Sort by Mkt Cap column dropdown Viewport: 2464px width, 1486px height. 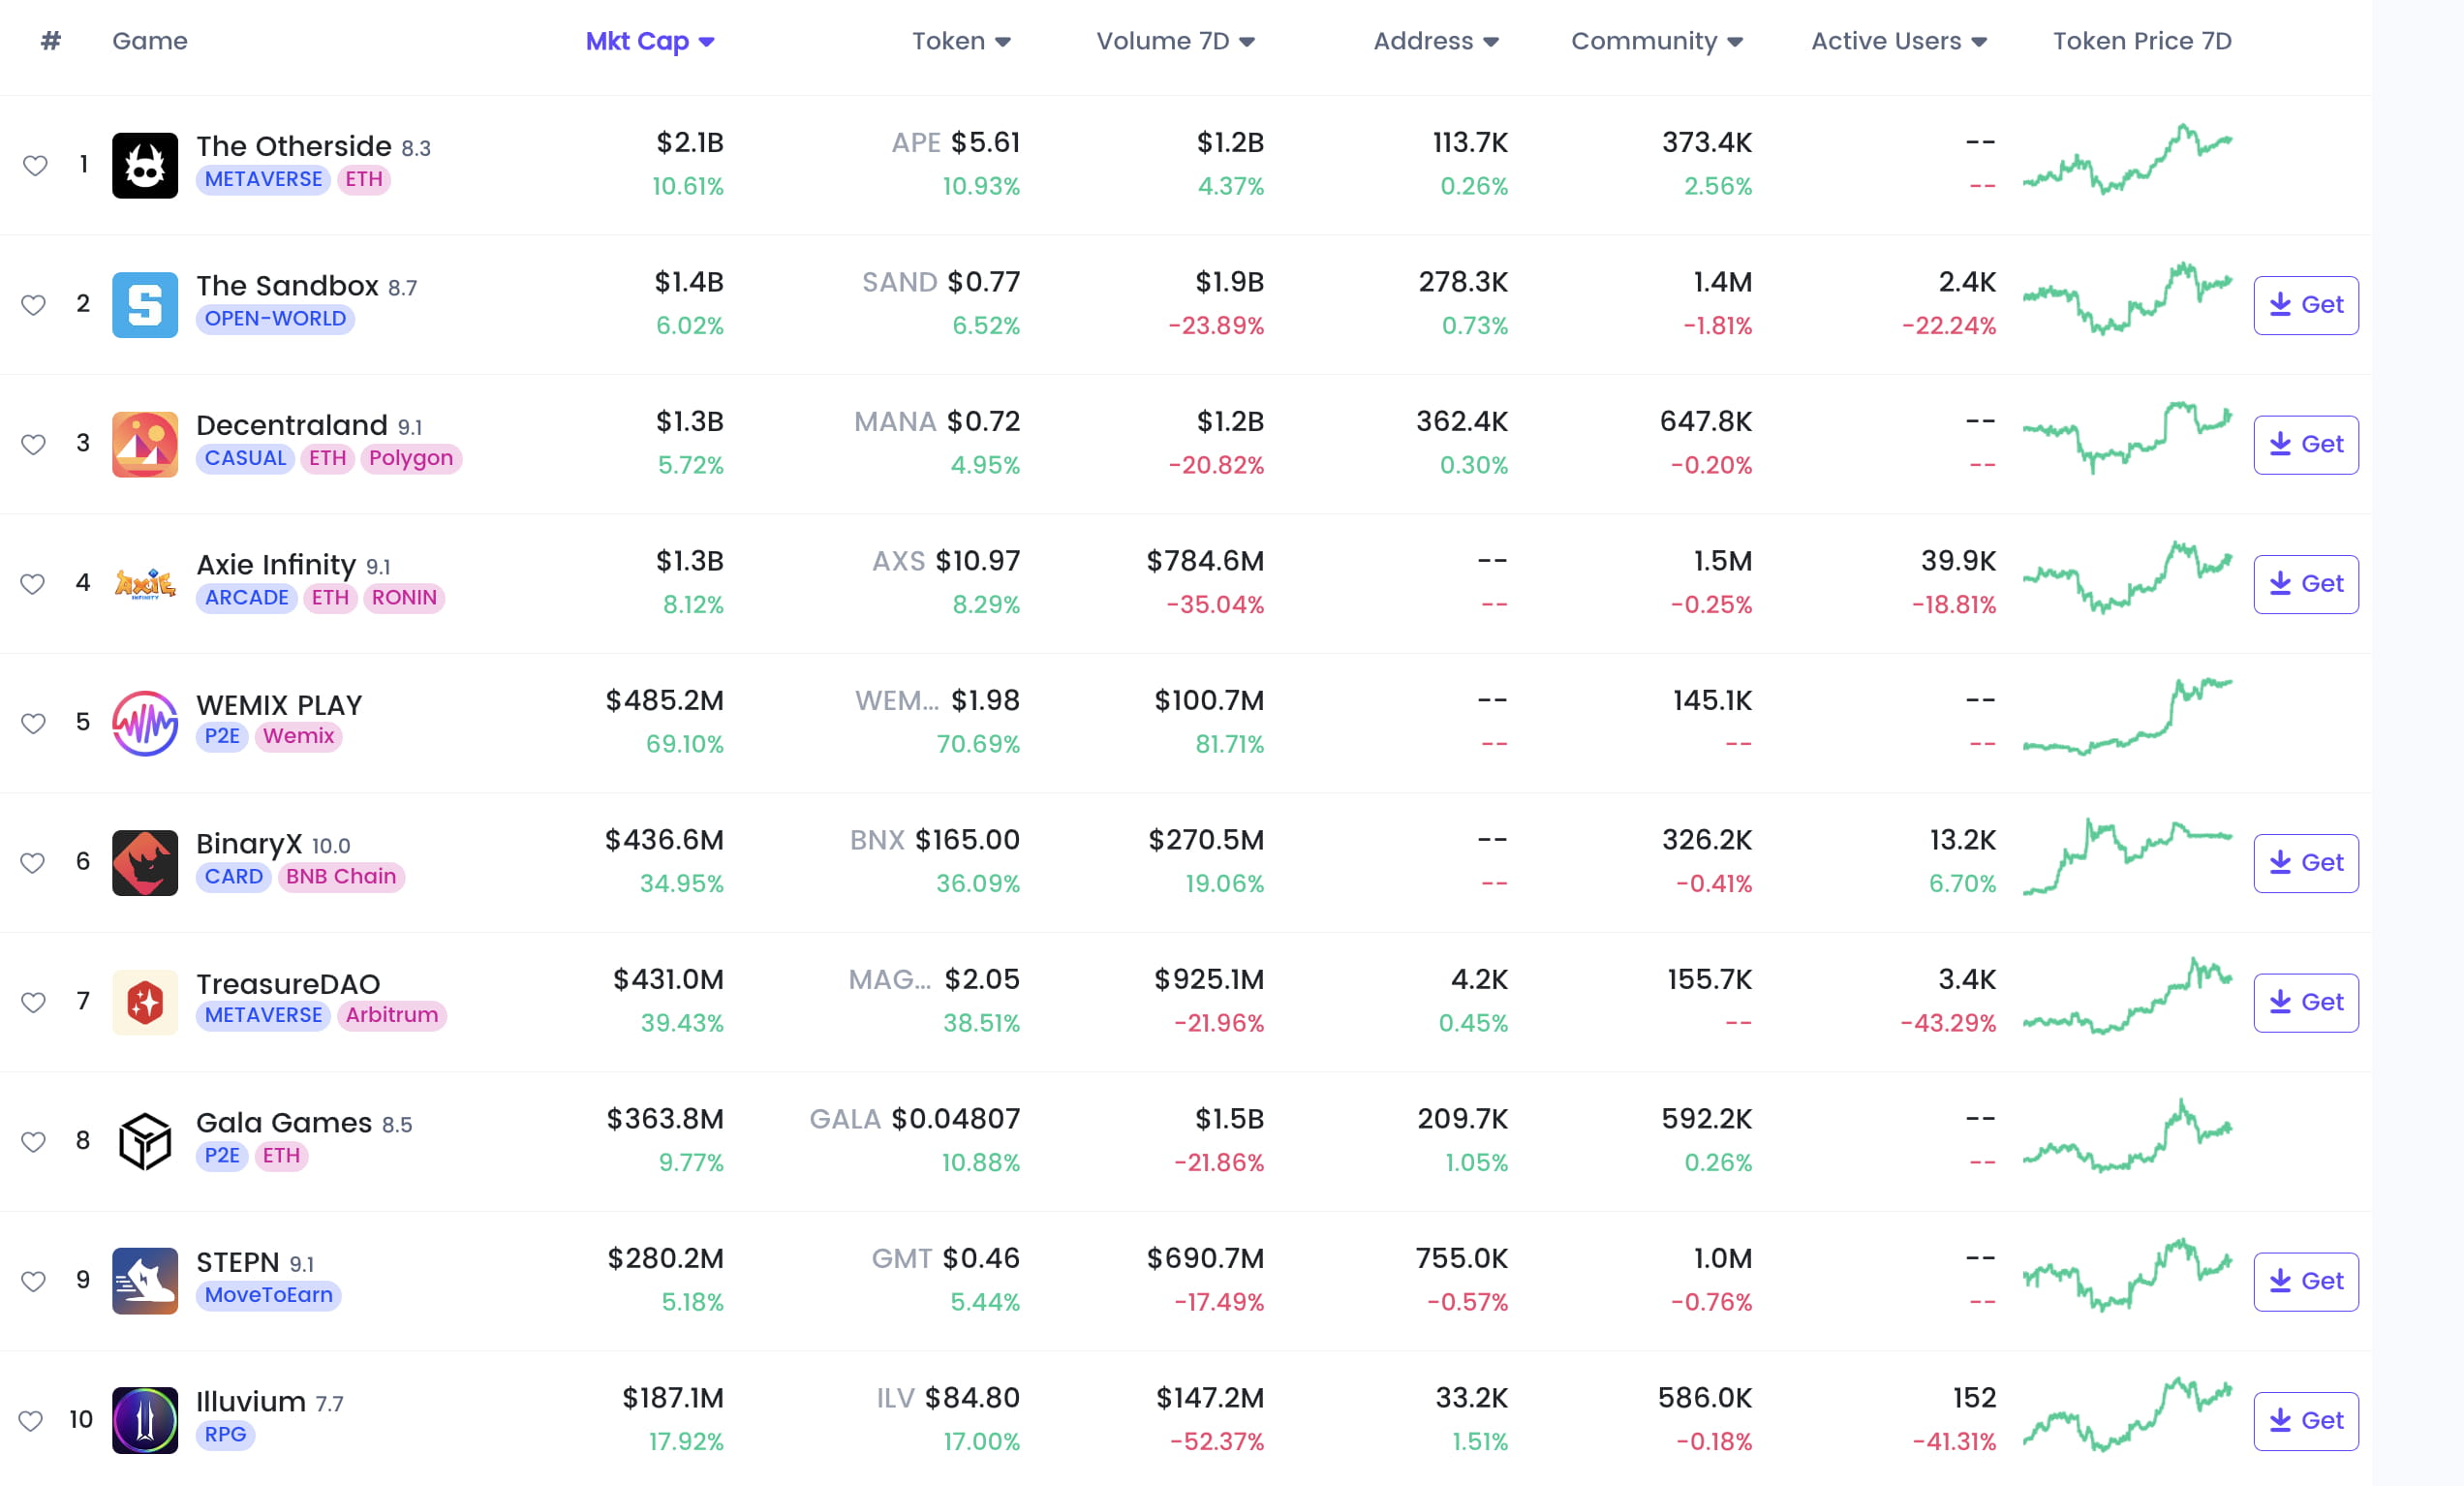click(x=650, y=41)
